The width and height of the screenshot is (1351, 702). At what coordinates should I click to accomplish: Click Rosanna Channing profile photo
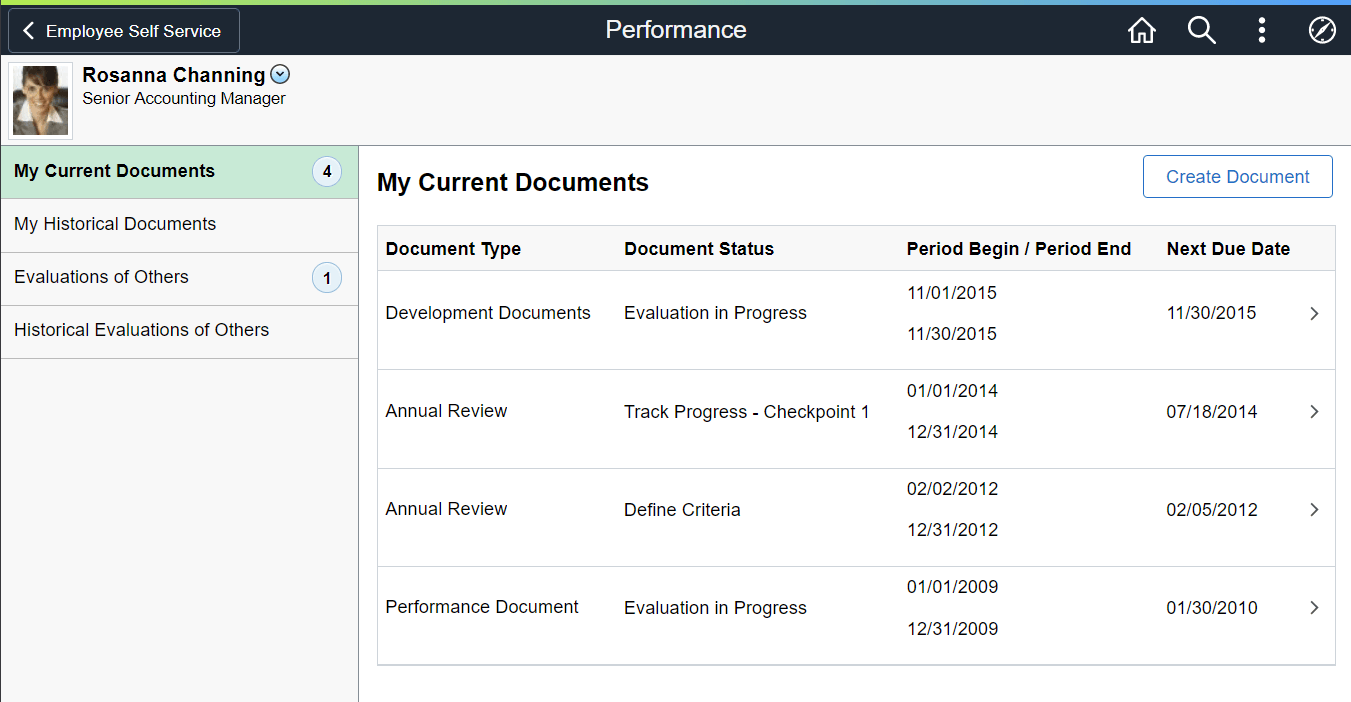pyautogui.click(x=41, y=100)
